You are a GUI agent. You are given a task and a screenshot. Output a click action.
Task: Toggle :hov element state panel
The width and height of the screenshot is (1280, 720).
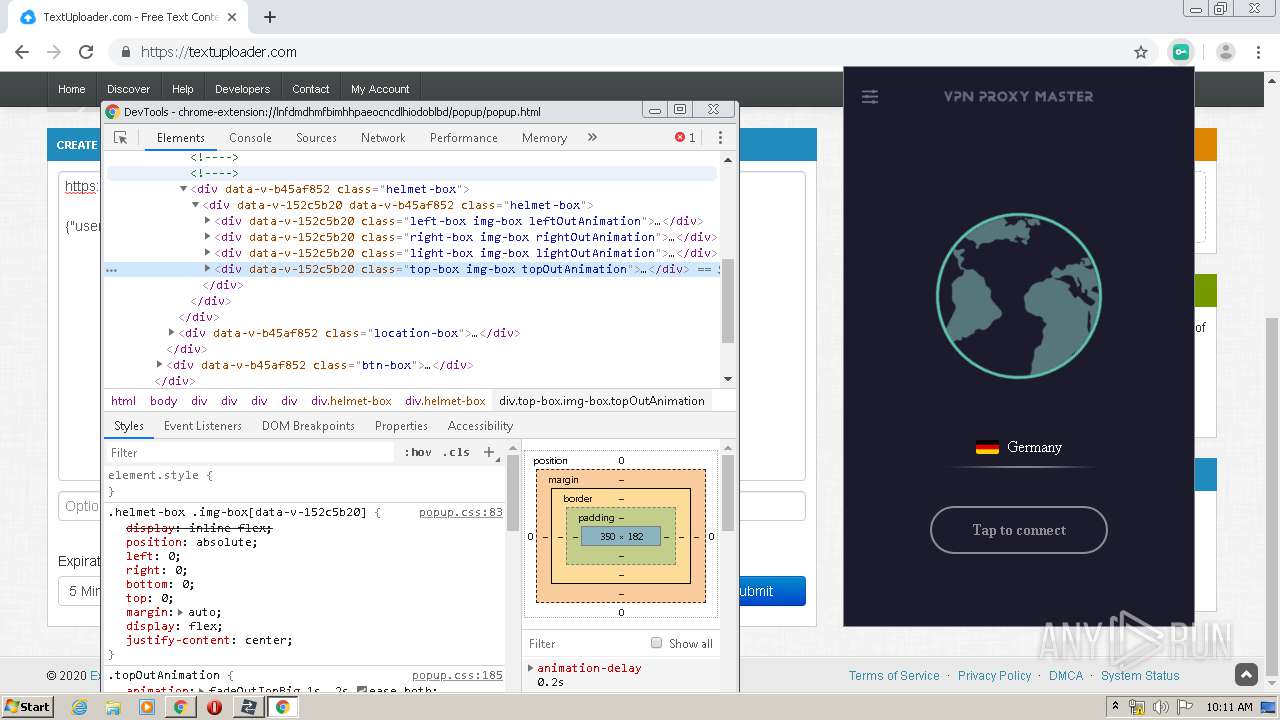[418, 452]
